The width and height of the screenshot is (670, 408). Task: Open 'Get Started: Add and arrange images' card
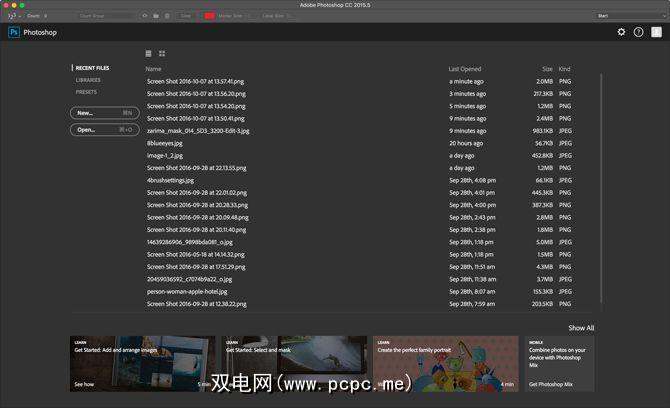[143, 364]
